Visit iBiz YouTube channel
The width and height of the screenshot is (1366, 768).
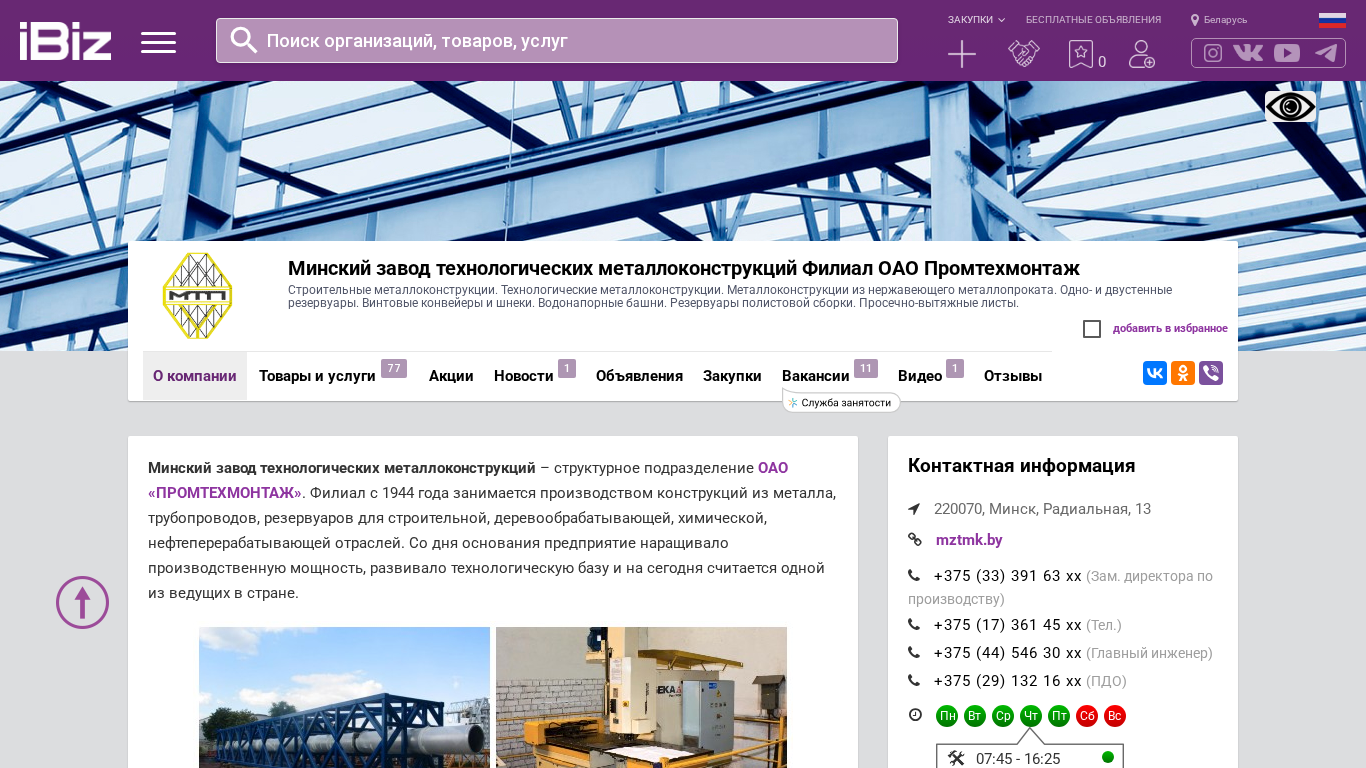click(1287, 53)
